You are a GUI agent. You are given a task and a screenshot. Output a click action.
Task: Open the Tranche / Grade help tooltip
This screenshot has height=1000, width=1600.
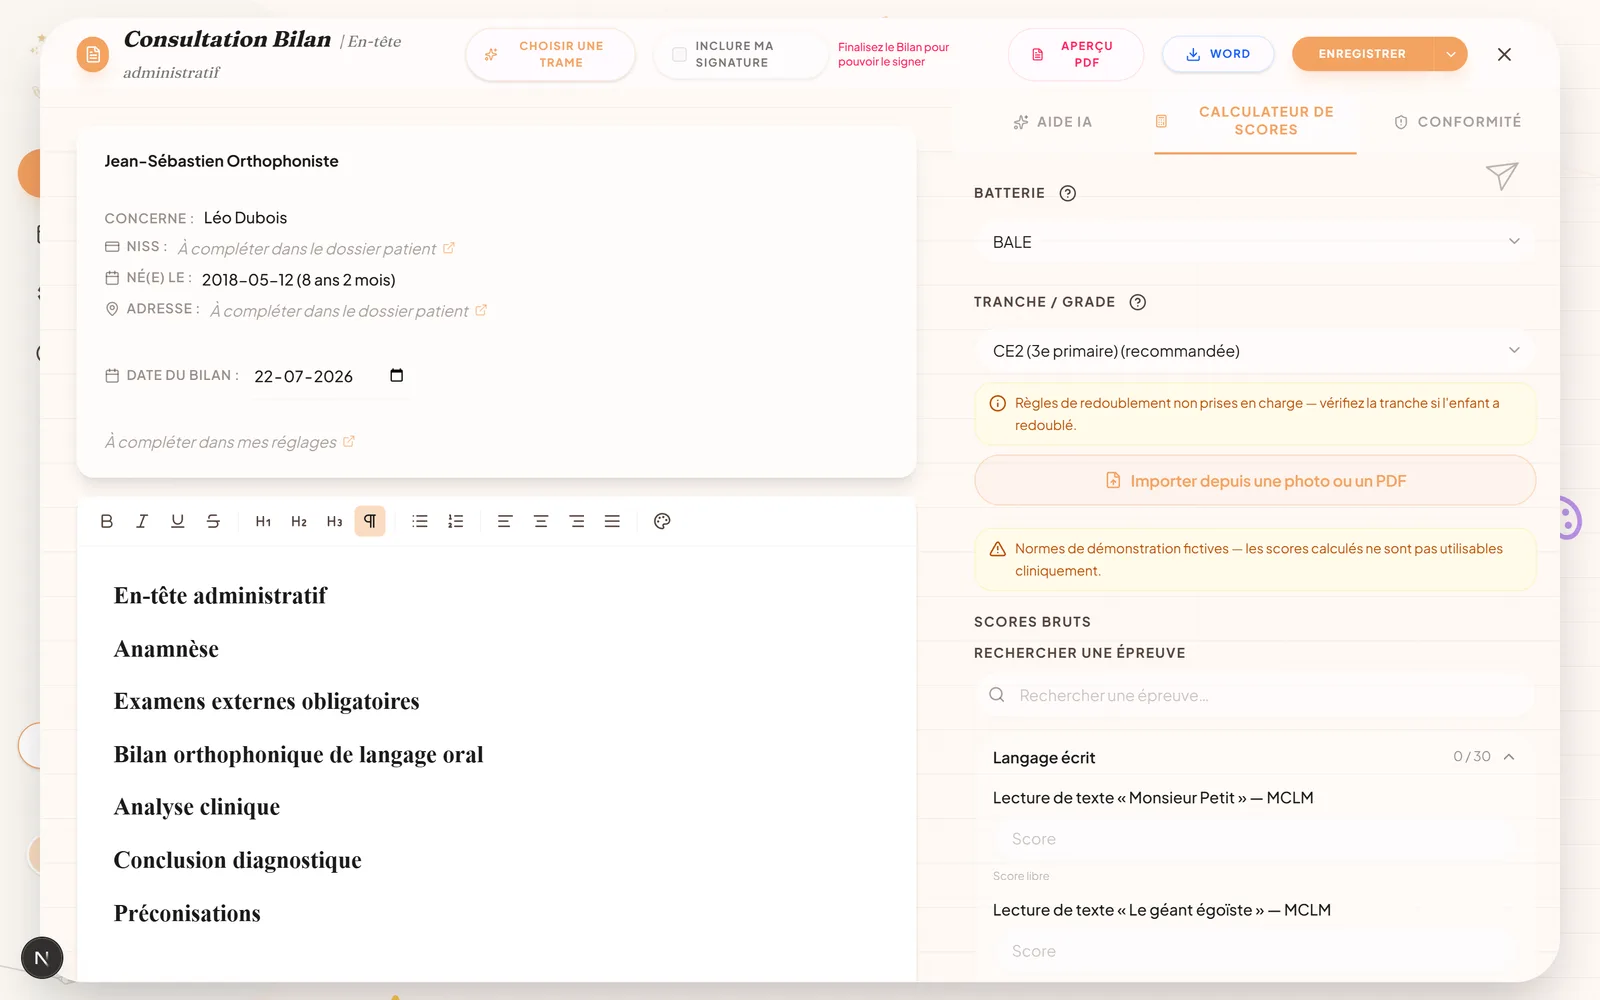click(1138, 302)
